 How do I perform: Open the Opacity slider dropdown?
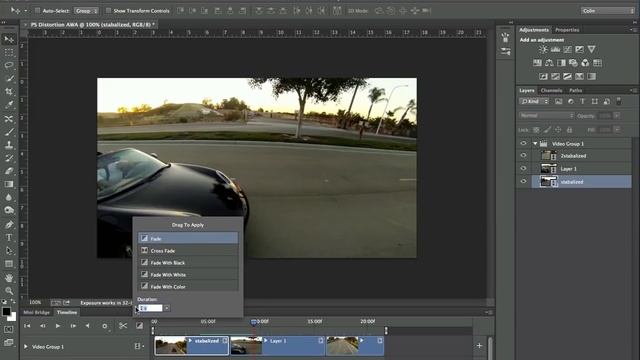(617, 116)
